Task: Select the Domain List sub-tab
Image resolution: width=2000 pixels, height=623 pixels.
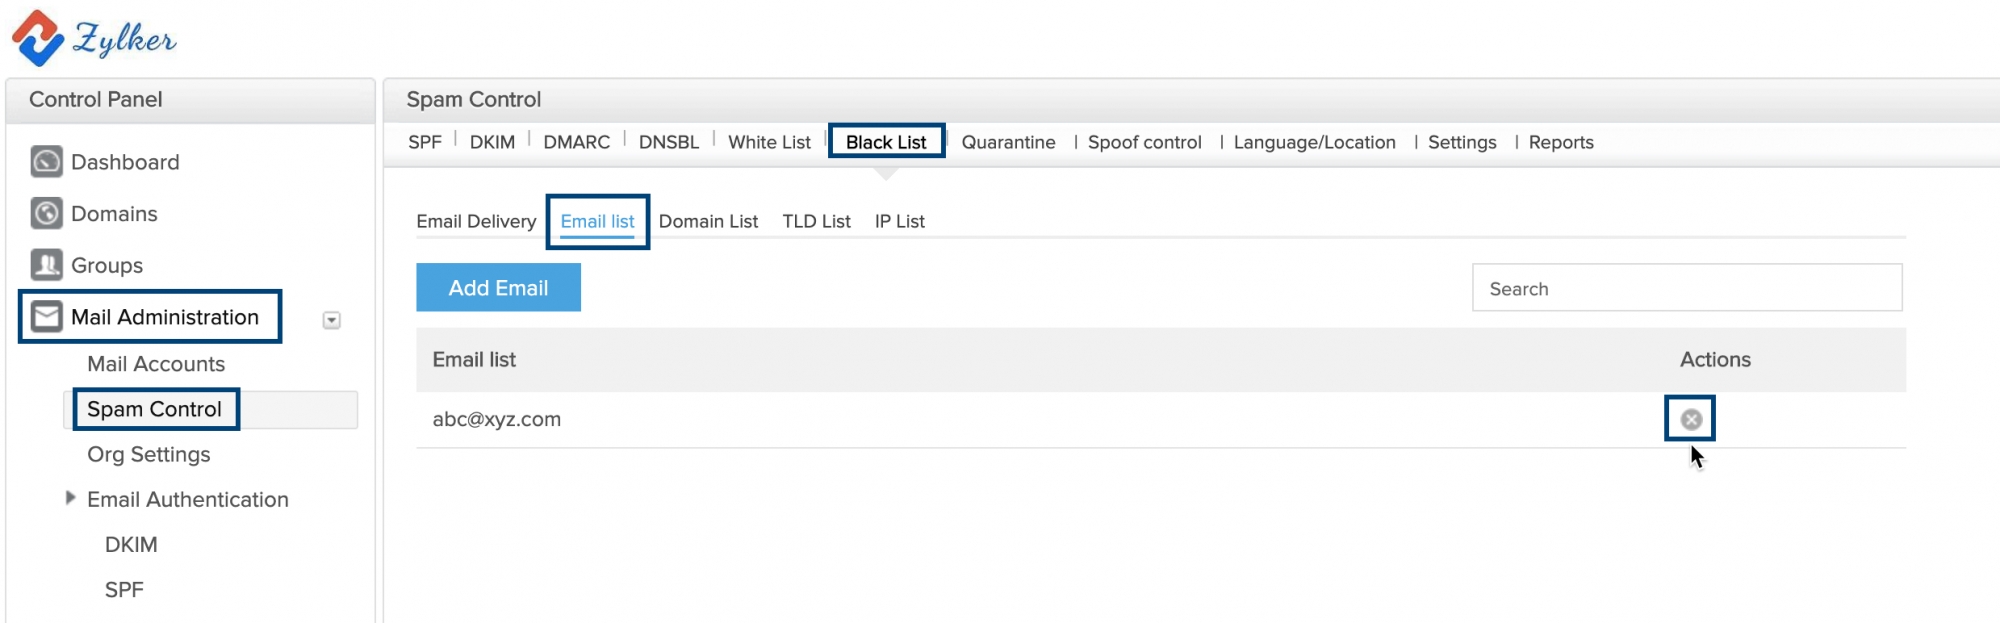Action: coord(708,221)
